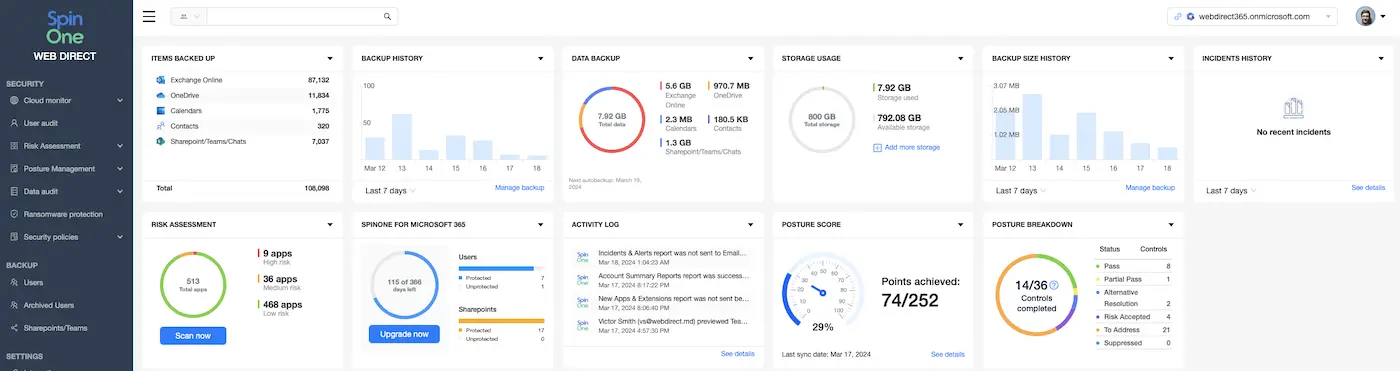Screen dimensions: 1400x371
Task: Click the search magnifier icon
Action: 388,17
